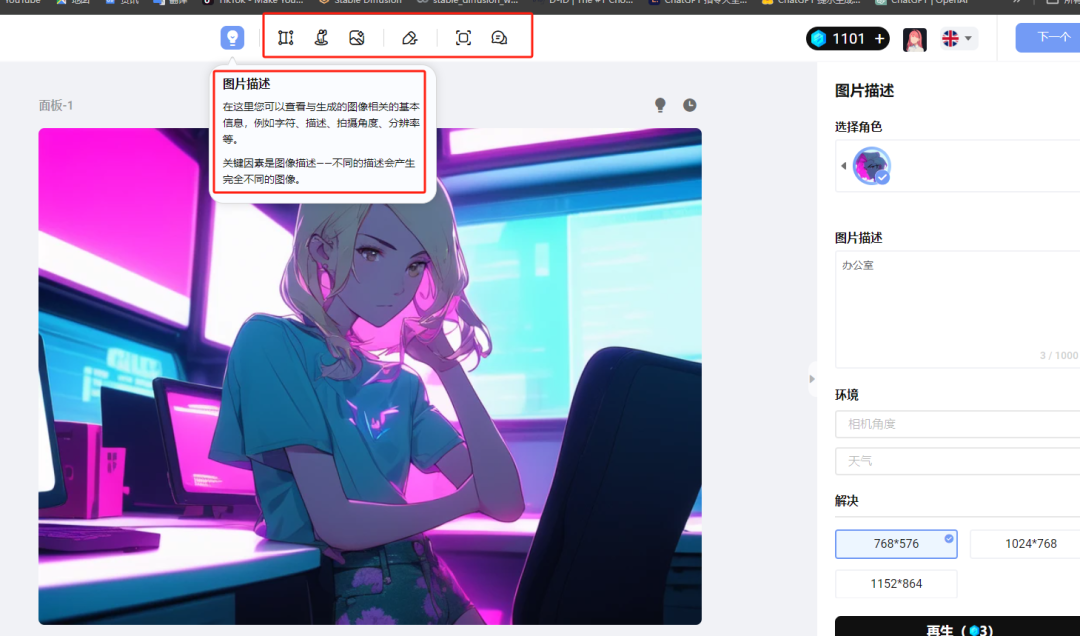Click the 面板-1 panel label
Screen dimensions: 1080x636
(x=56, y=105)
